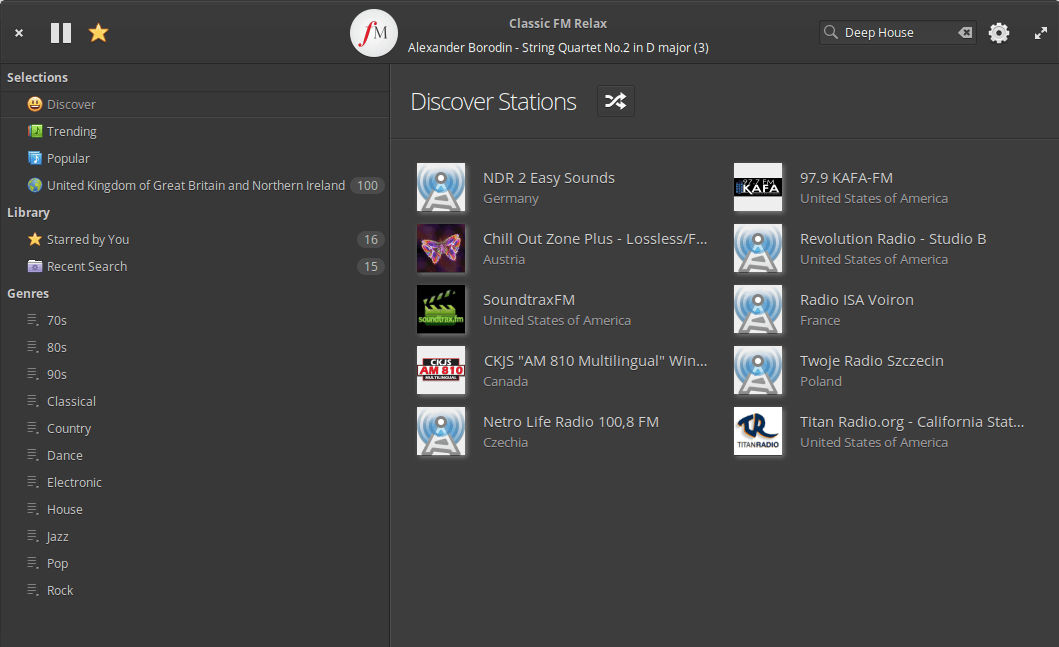Open the settings gear menu
The height and width of the screenshot is (647, 1059).
(999, 32)
